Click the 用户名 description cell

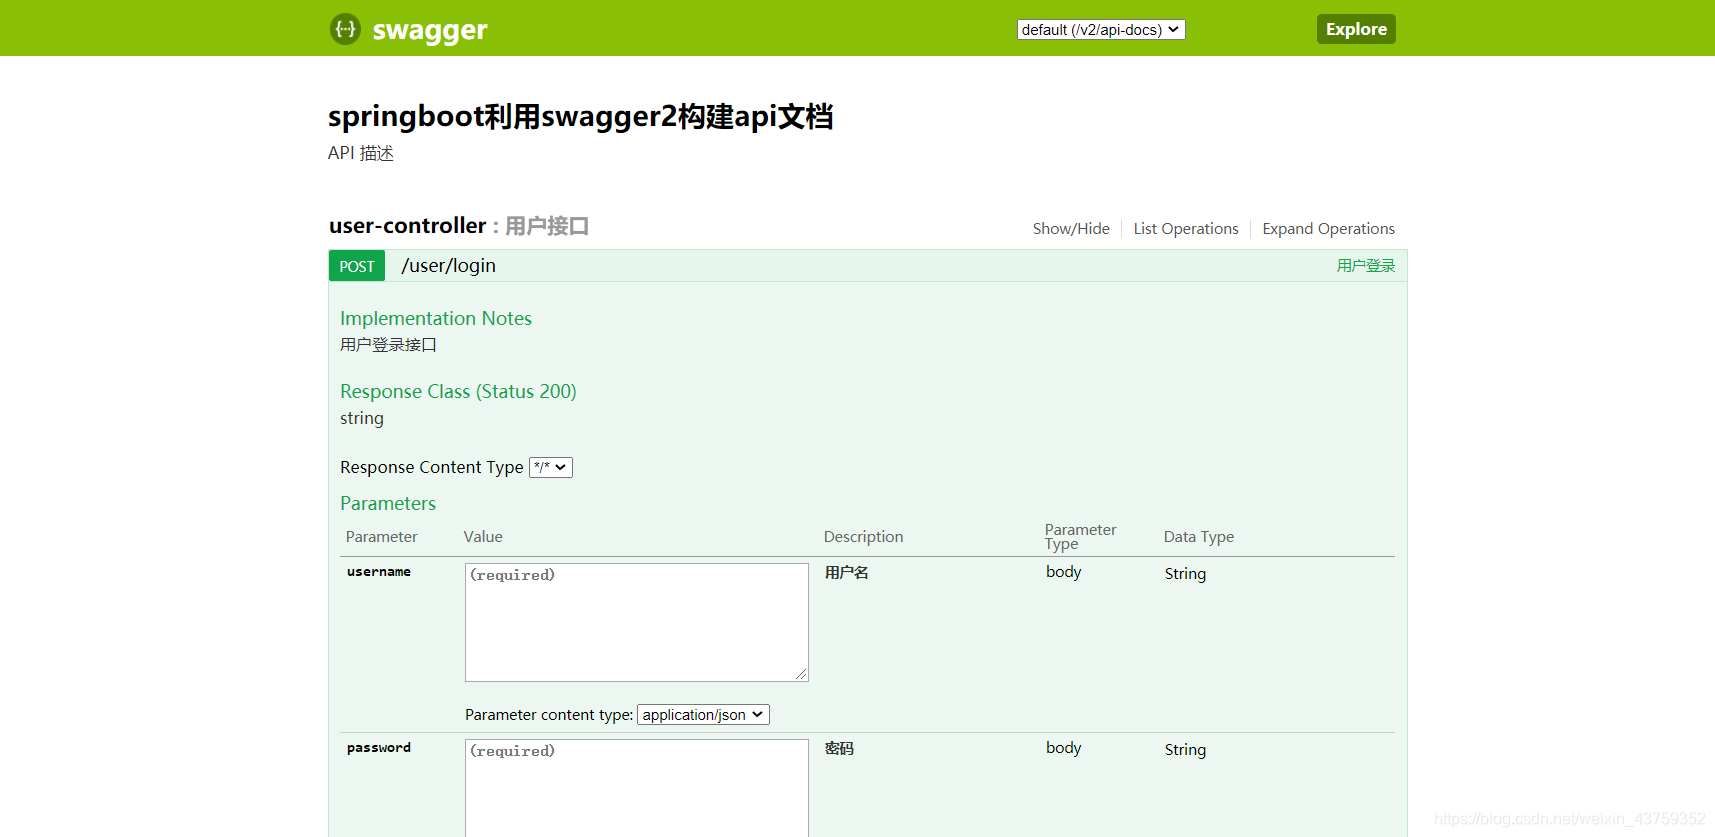[x=847, y=573]
